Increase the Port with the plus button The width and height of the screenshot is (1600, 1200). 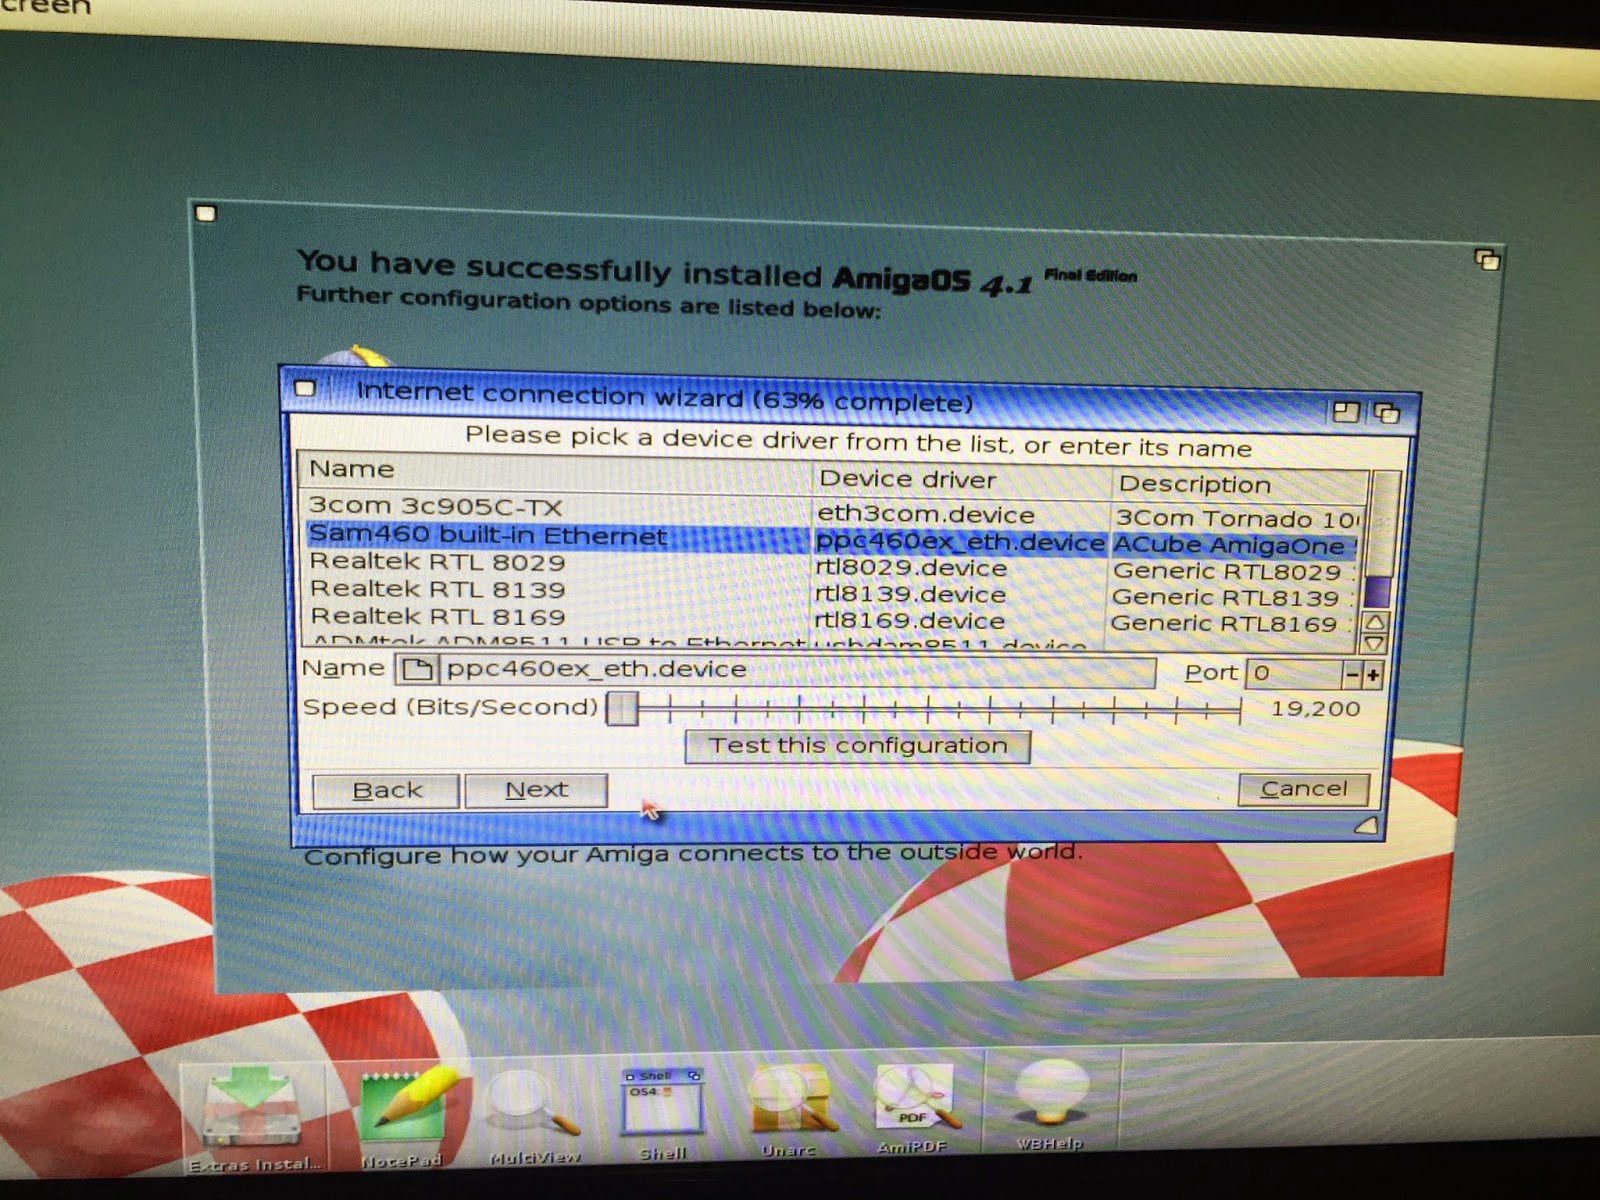point(1373,675)
